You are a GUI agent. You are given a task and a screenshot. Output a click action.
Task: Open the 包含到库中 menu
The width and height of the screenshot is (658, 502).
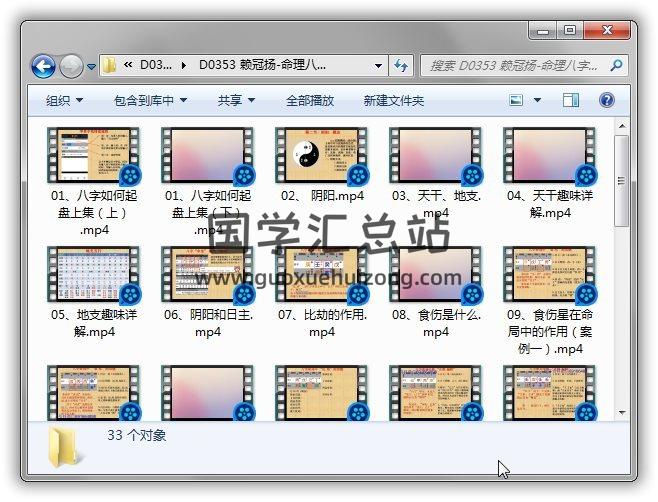(150, 100)
